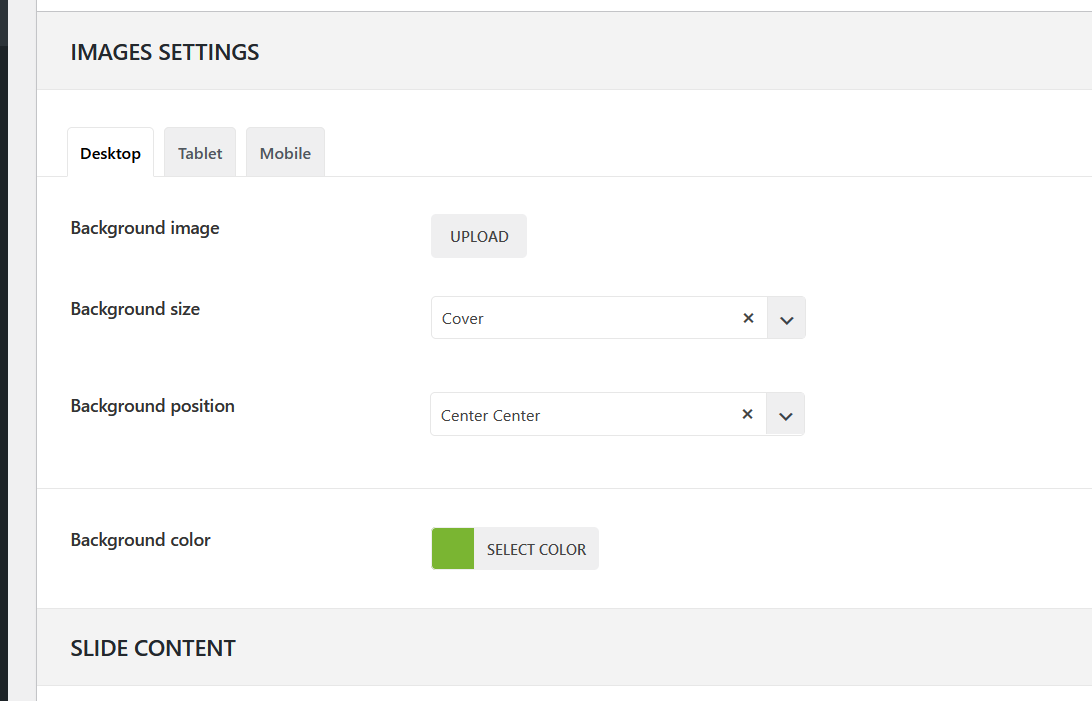1092x701 pixels.
Task: Click the Slide Content section header
Action: (x=153, y=648)
